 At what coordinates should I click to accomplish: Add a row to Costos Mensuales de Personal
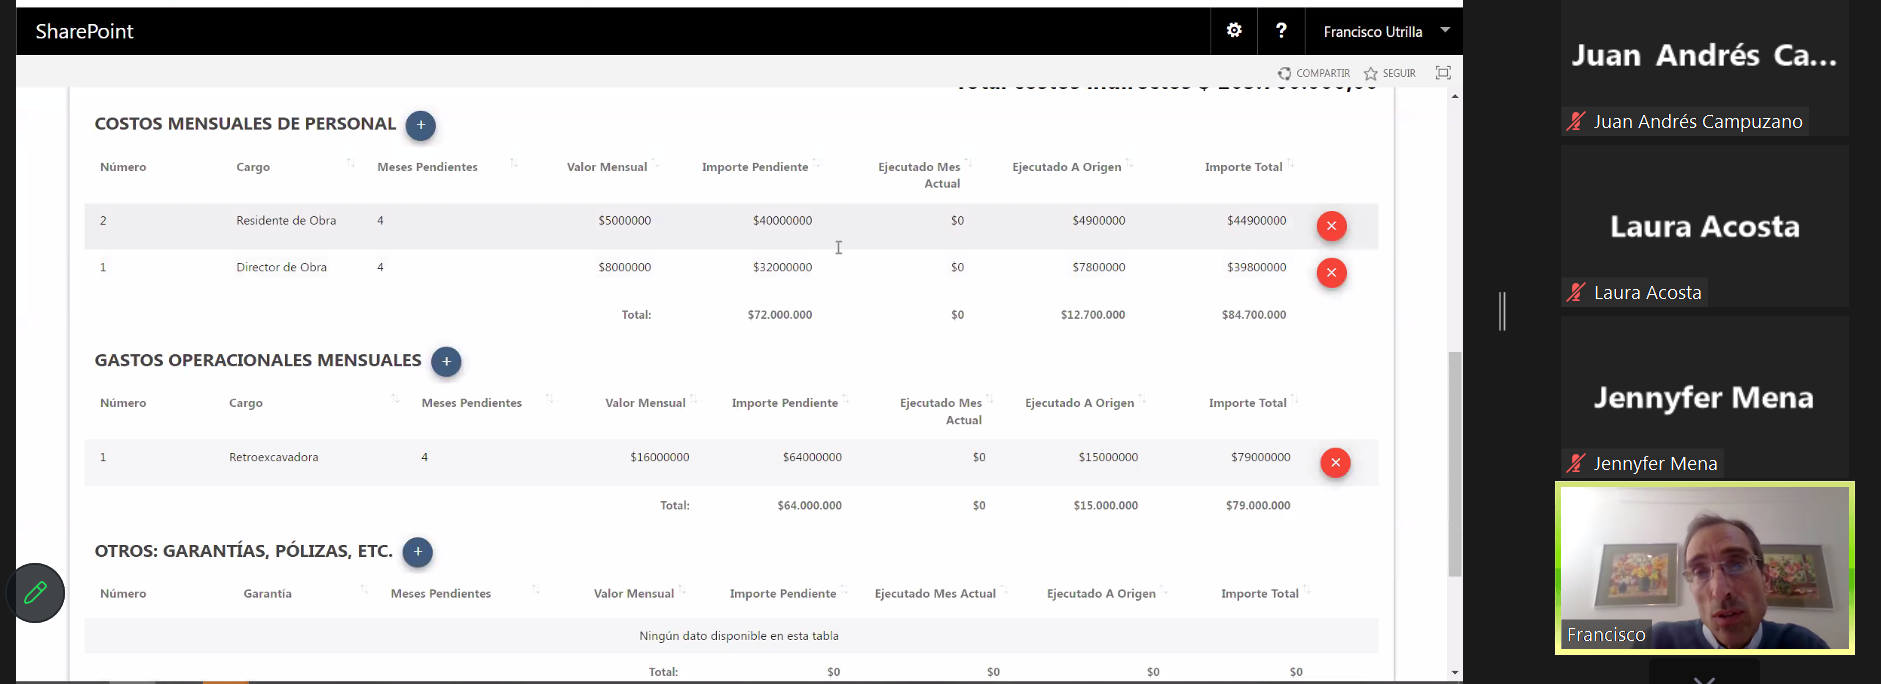[x=421, y=125]
